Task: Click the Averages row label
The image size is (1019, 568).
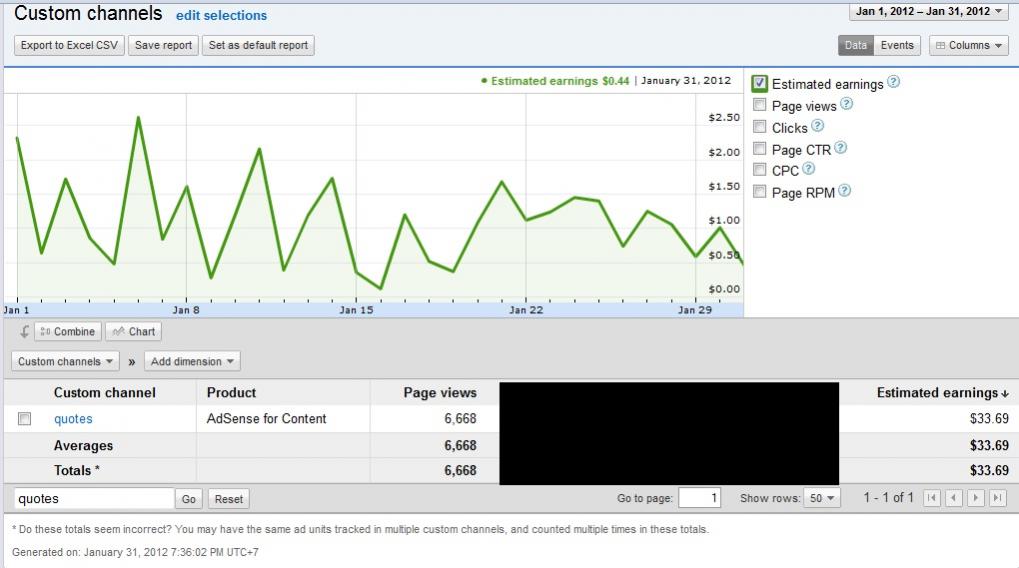Action: (83, 445)
